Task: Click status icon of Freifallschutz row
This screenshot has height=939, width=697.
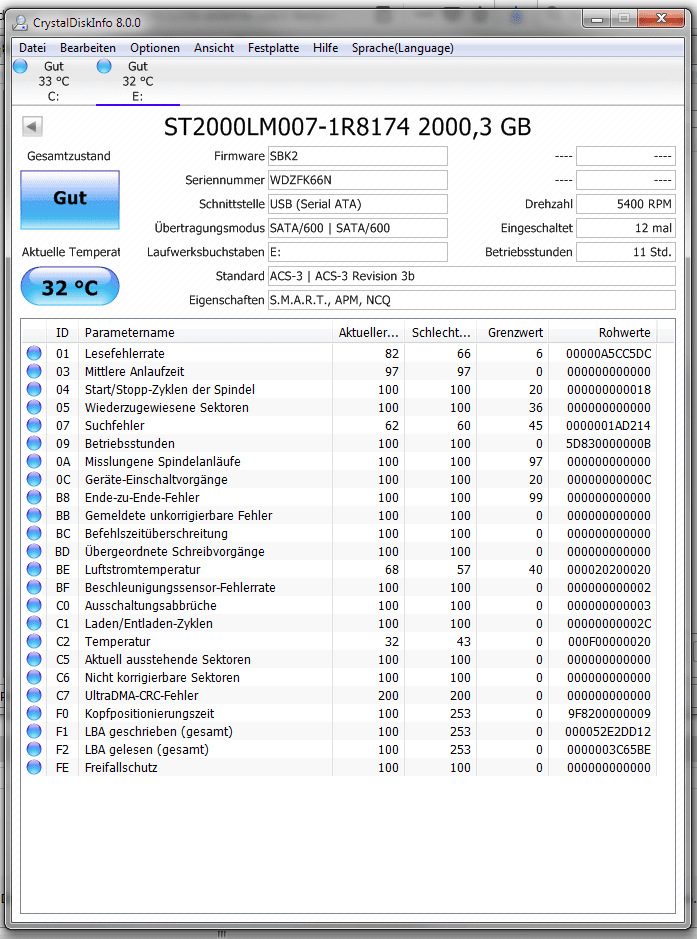Action: pos(34,767)
